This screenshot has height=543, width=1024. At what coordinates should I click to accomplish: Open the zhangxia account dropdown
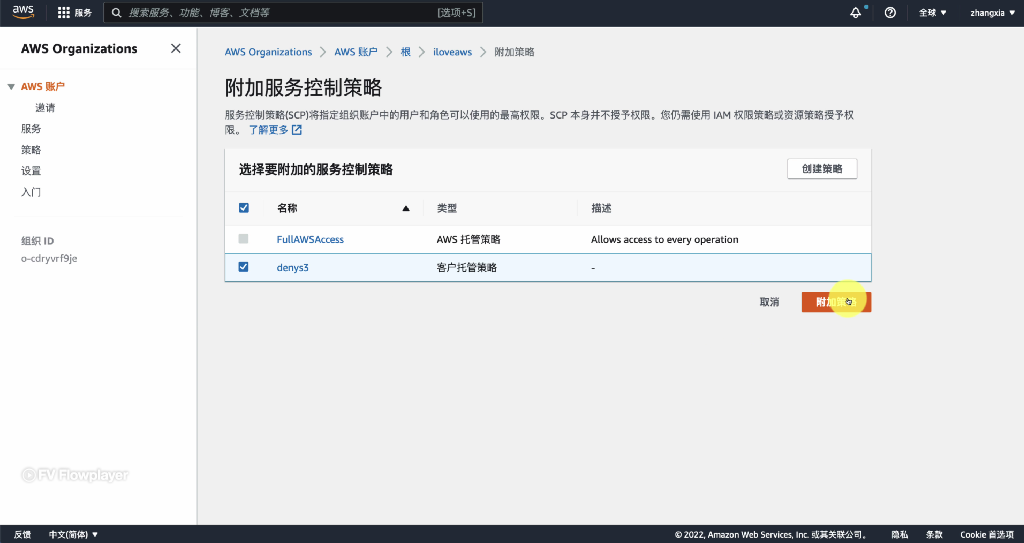(993, 12)
